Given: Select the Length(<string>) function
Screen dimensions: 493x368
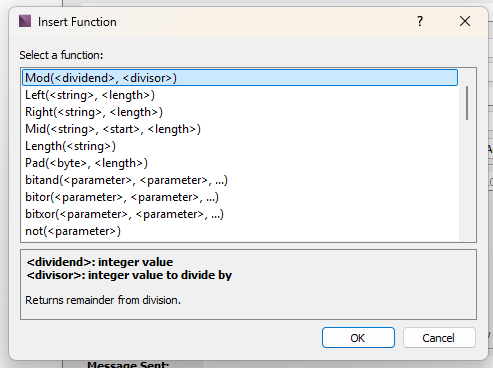Looking at the screenshot, I should click(240, 146).
